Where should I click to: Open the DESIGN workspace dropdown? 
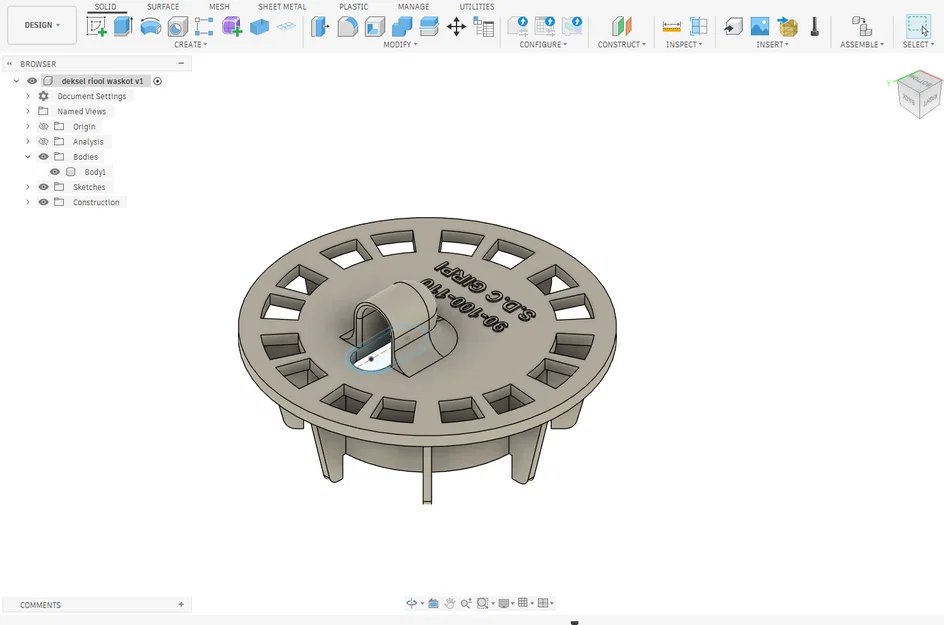[x=42, y=25]
